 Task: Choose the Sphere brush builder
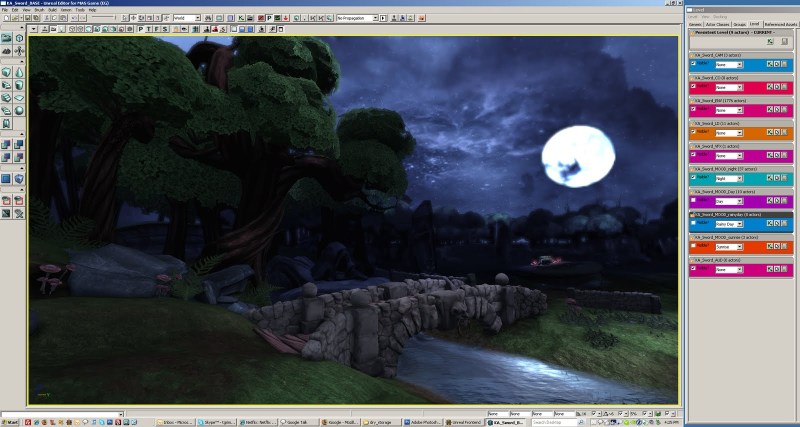coord(19,110)
